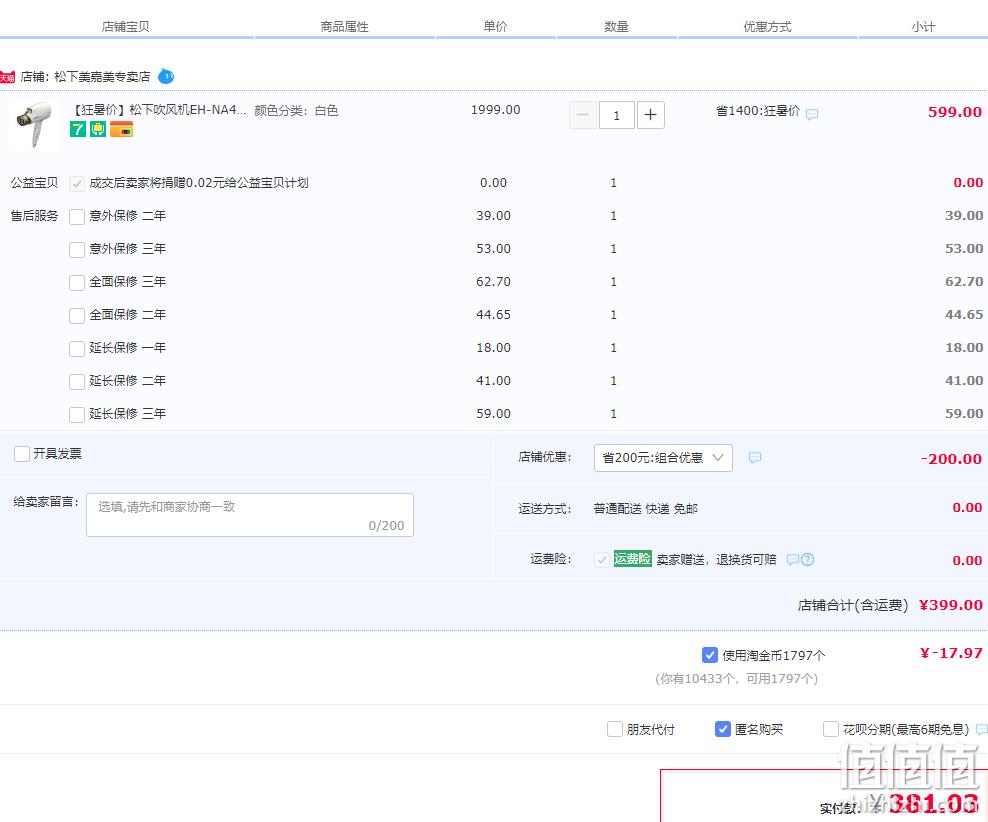Click the green 运费险 label tag

(x=632, y=559)
